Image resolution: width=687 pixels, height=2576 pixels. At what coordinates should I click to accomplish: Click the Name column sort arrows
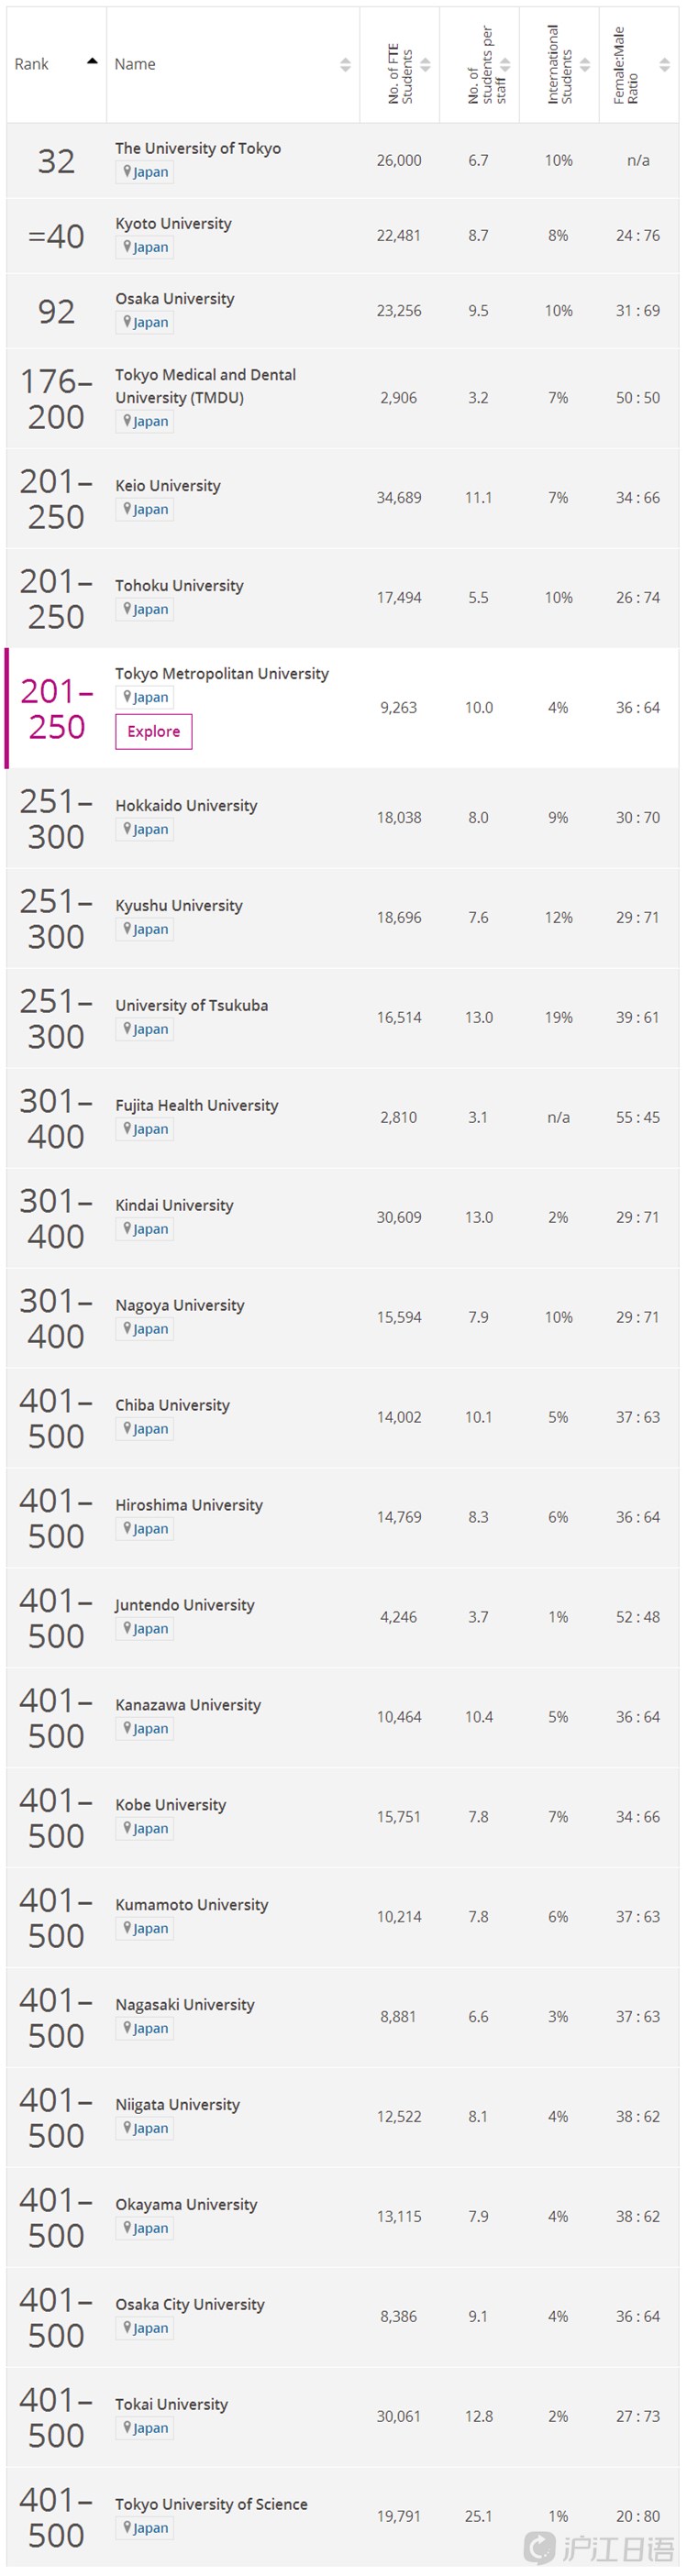(345, 64)
